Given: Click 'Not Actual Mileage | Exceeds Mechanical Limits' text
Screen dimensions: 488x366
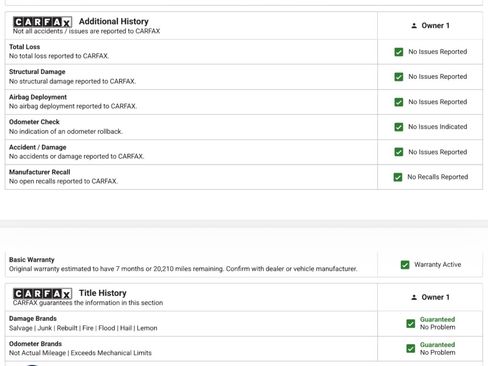Looking at the screenshot, I should point(80,353).
